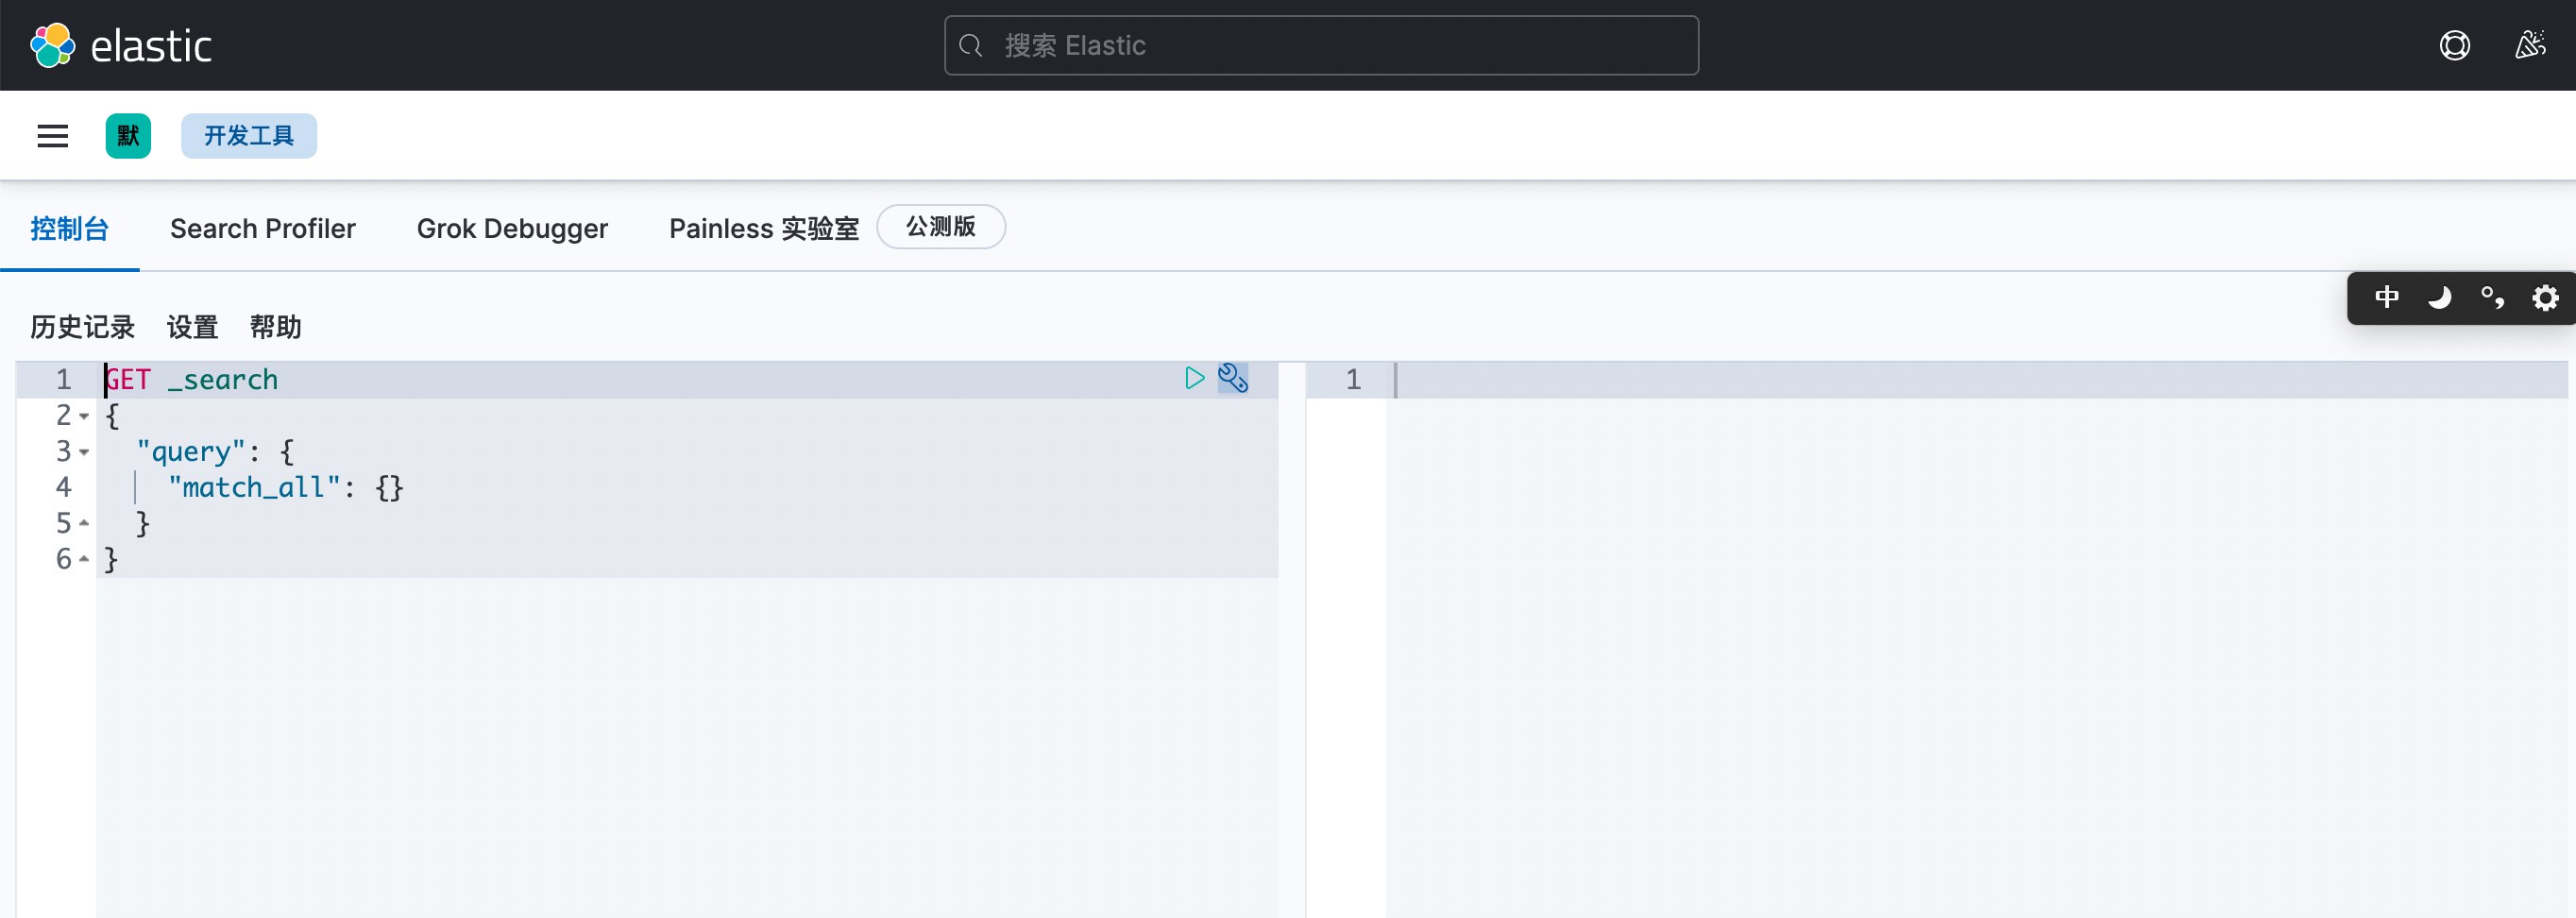The height and width of the screenshot is (918, 2576).
Task: Click the 开发工具 breadcrumb
Action: pyautogui.click(x=249, y=136)
